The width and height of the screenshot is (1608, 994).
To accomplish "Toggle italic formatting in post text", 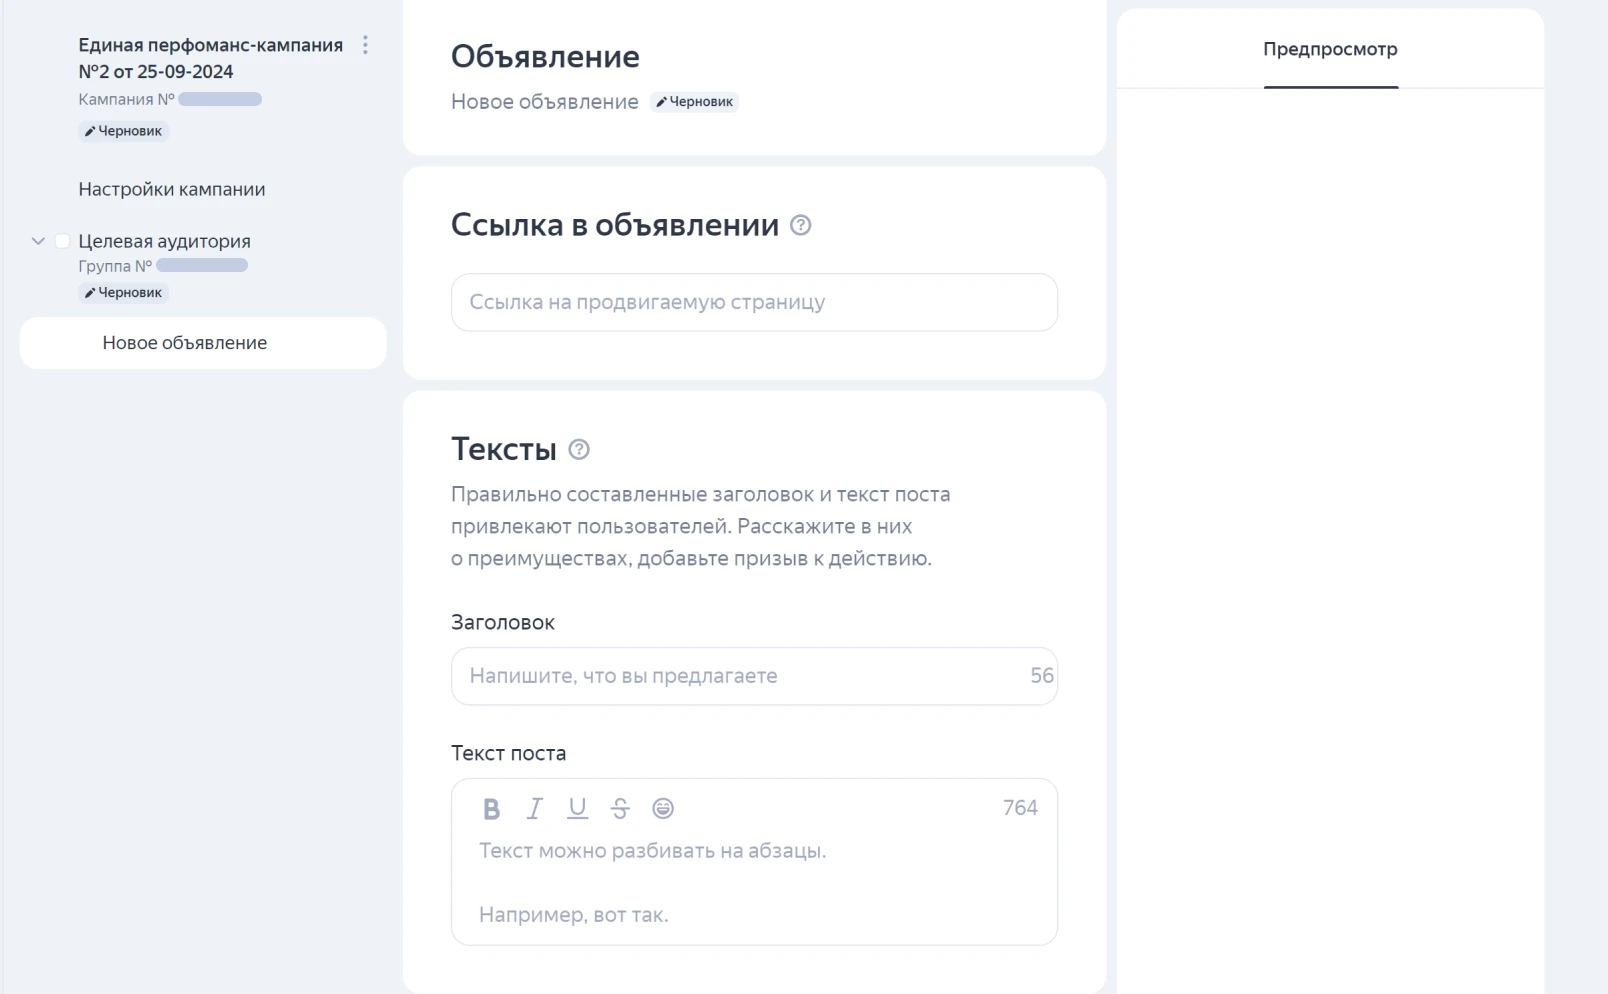I will [535, 809].
